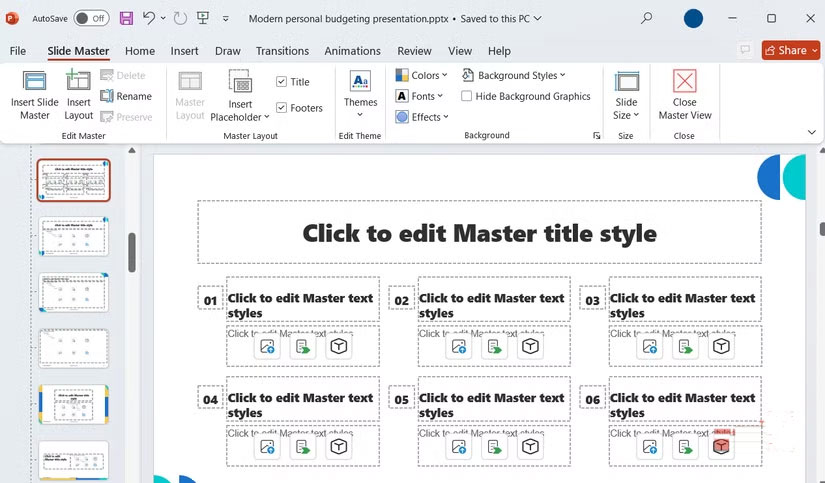Enable Hide Background Graphics checkbox
The image size is (825, 483).
tap(467, 96)
